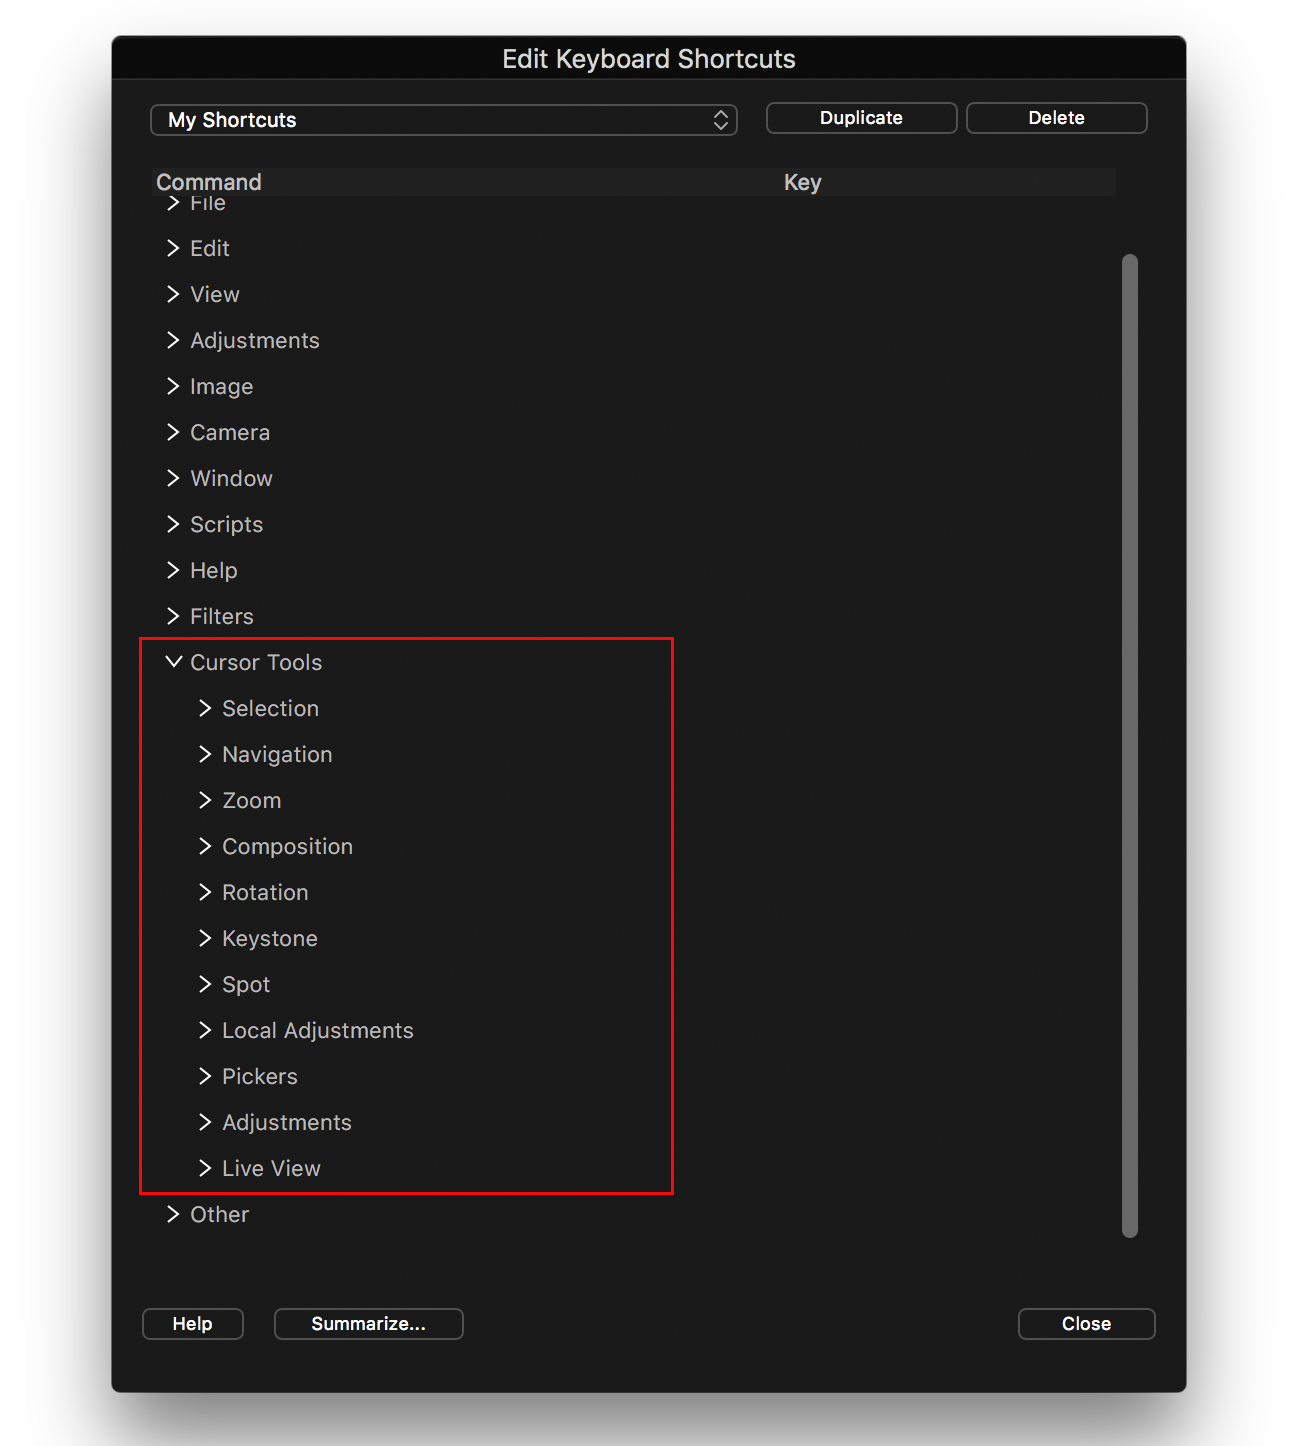Click the Summarize... button
This screenshot has width=1298, height=1446.
[368, 1324]
